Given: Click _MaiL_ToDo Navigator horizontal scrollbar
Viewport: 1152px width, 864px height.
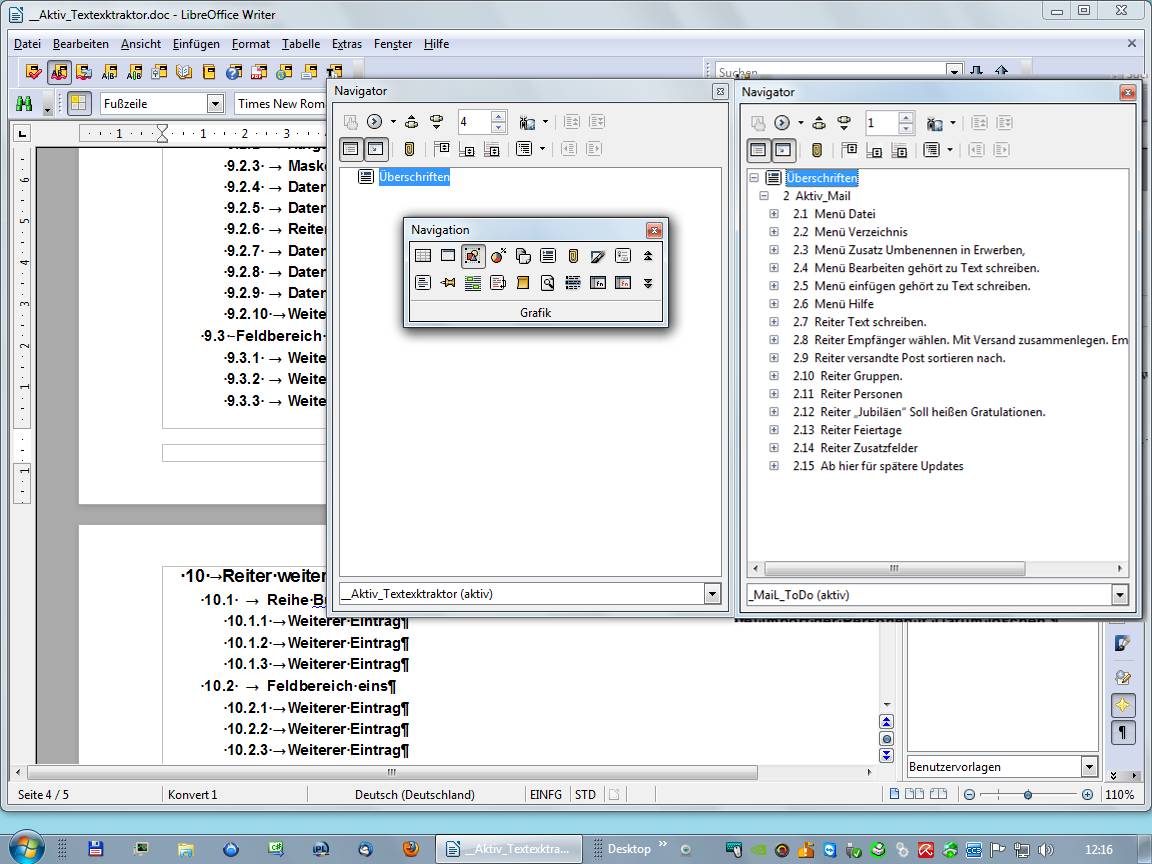Looking at the screenshot, I should pyautogui.click(x=894, y=569).
